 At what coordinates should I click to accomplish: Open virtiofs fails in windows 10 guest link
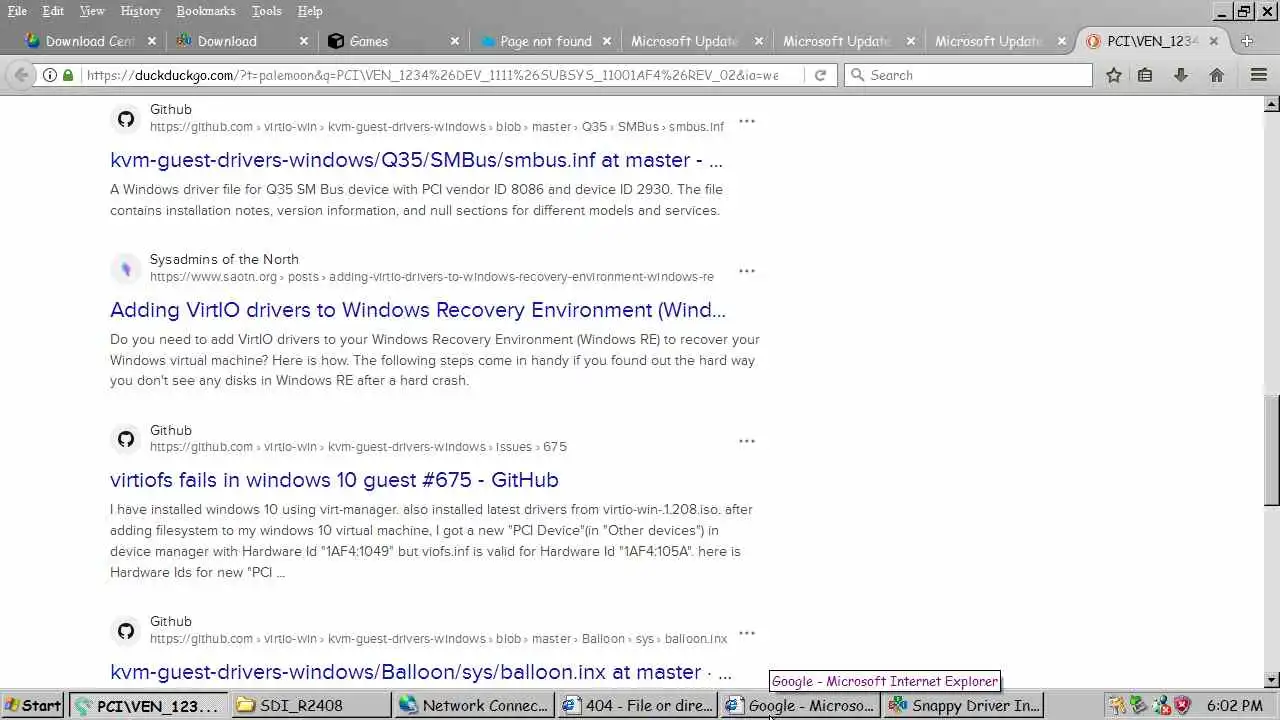pos(334,480)
